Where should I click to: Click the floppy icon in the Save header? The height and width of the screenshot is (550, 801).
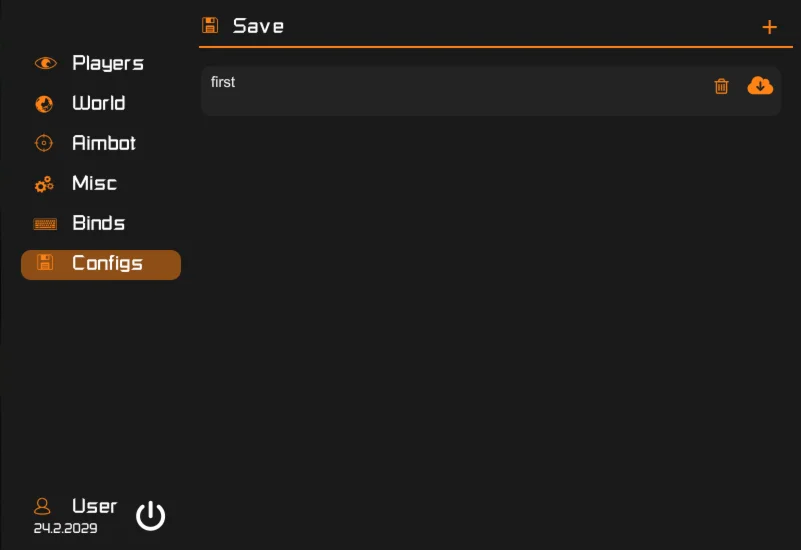210,26
